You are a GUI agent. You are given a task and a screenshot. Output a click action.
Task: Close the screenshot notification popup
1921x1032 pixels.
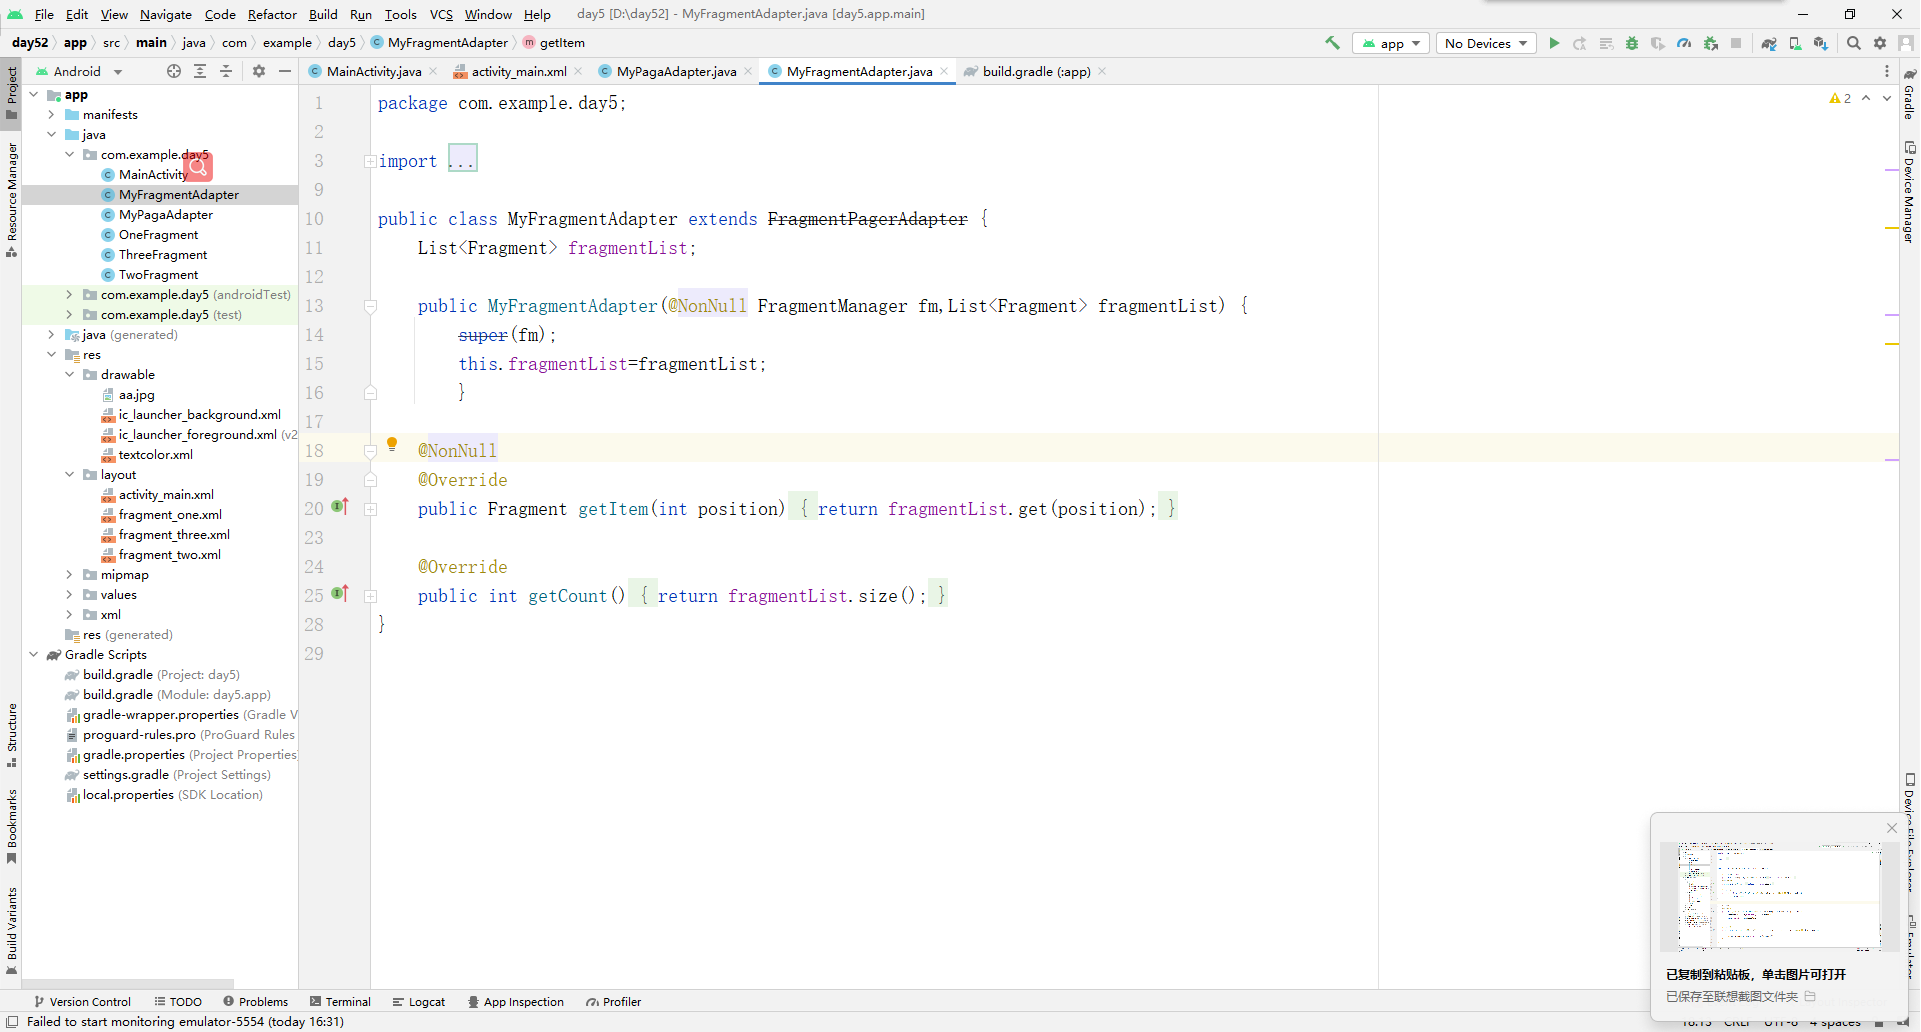coord(1892,828)
